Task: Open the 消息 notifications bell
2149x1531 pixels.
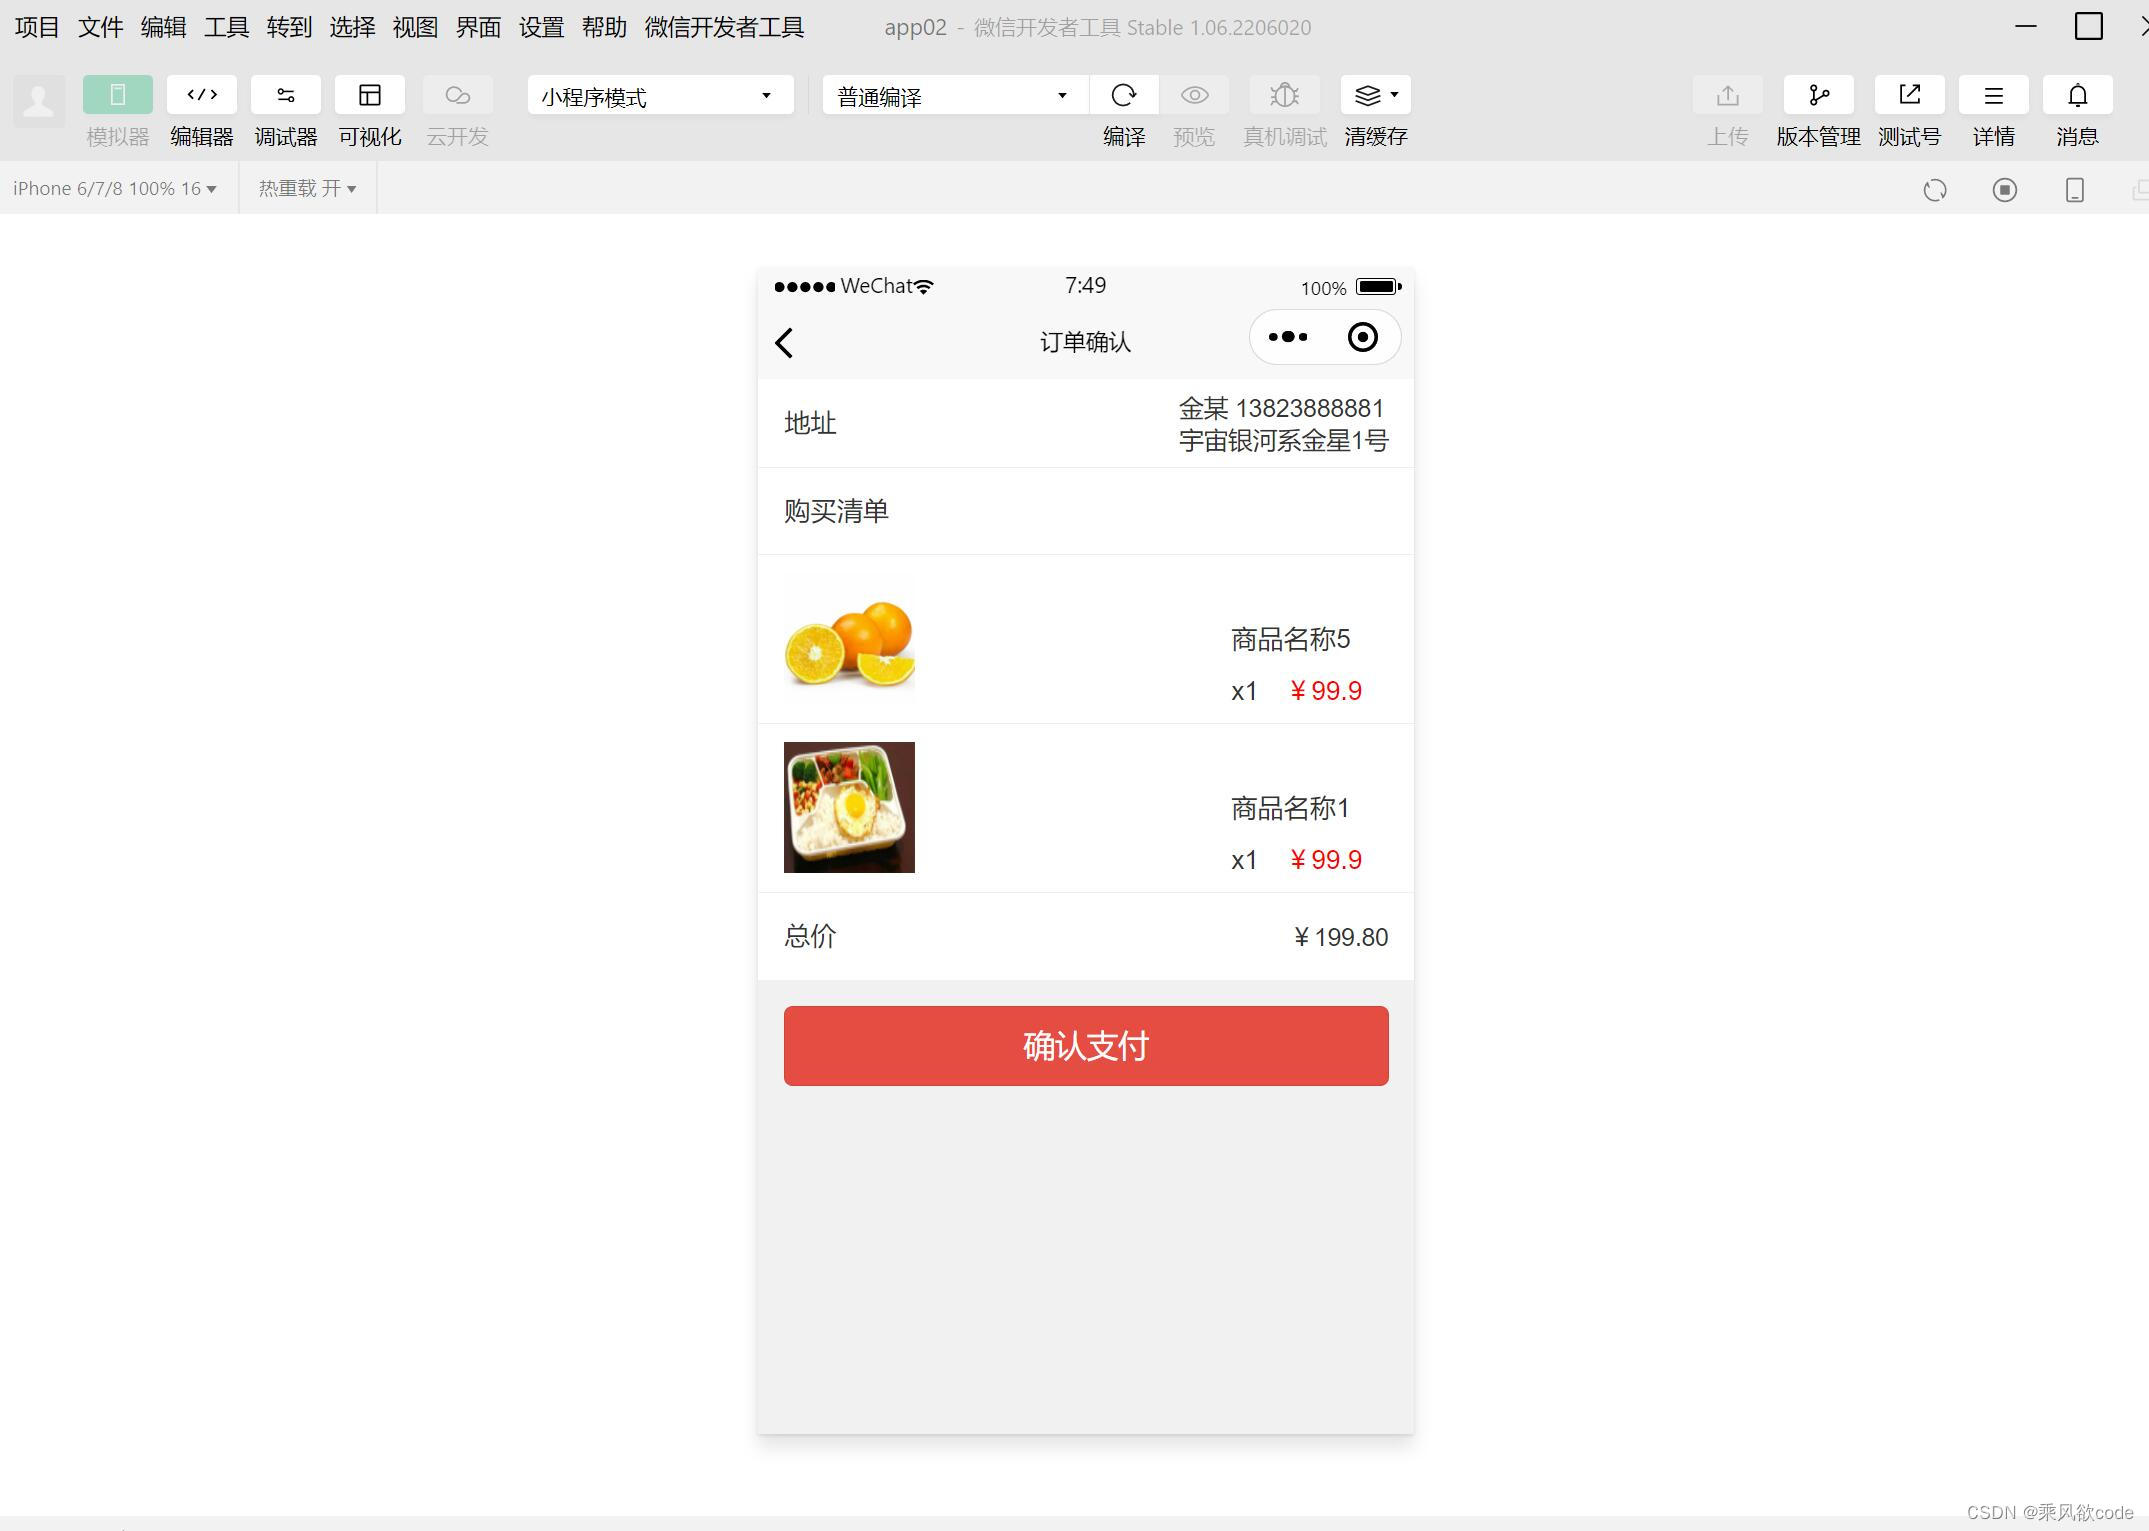Action: [x=2077, y=95]
